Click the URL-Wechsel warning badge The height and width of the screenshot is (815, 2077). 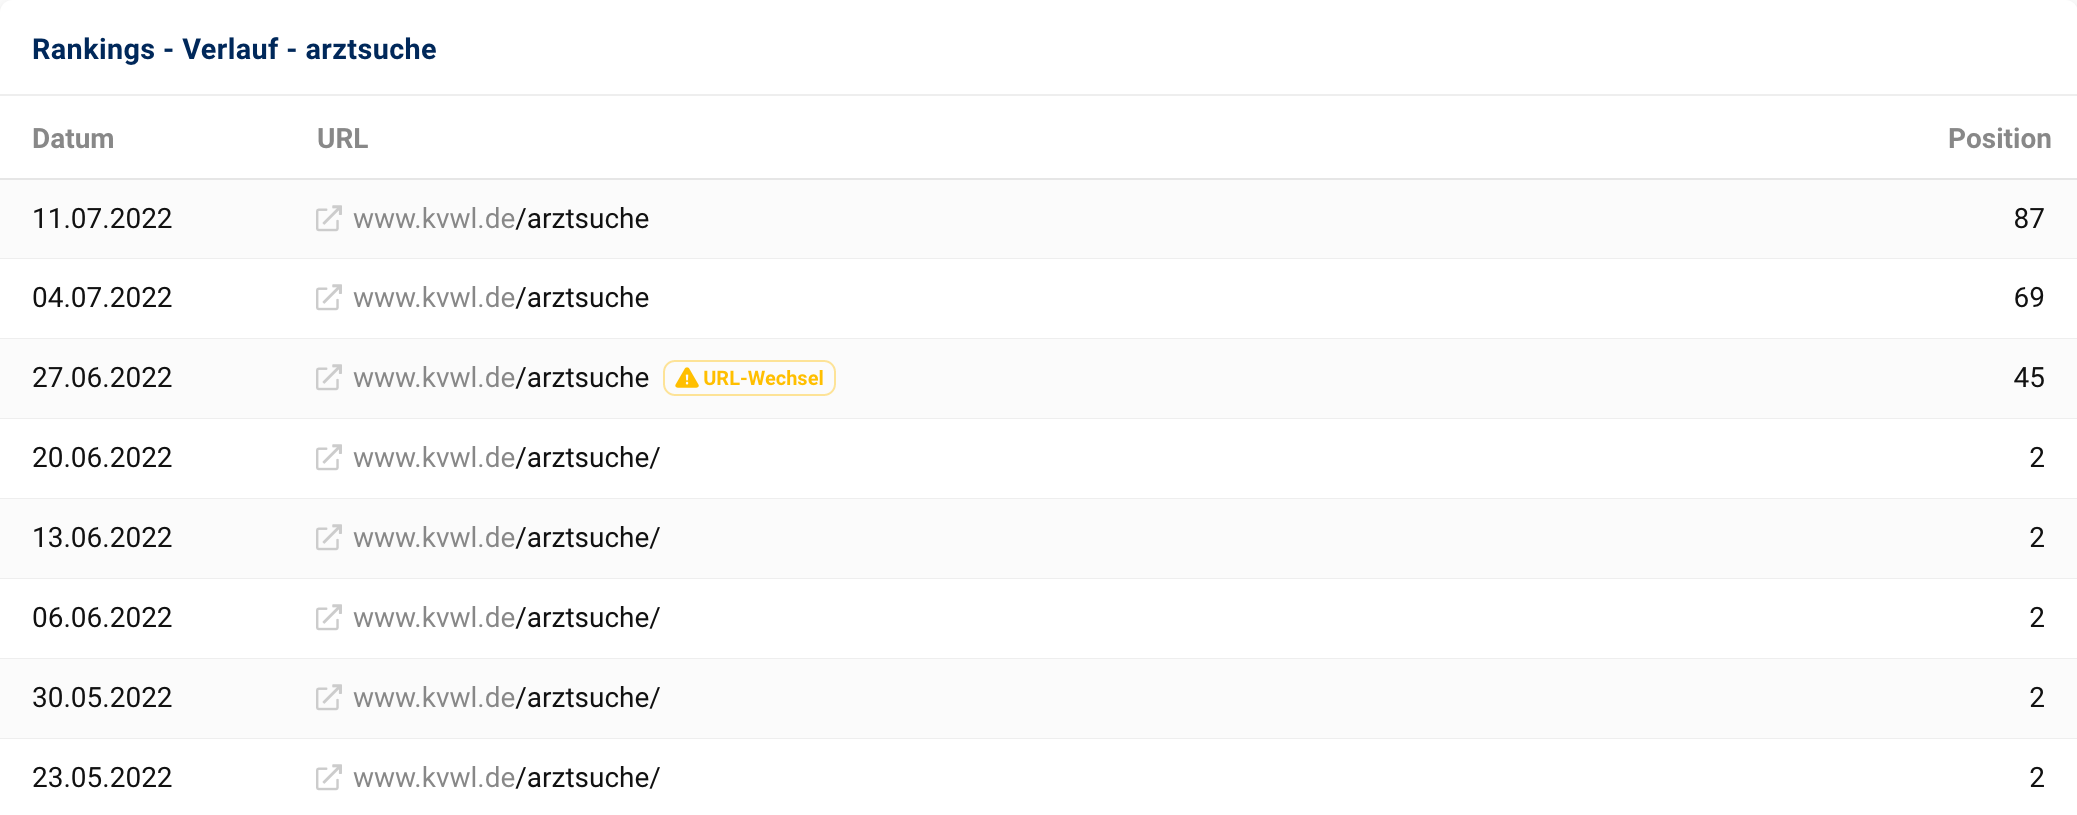pos(749,378)
